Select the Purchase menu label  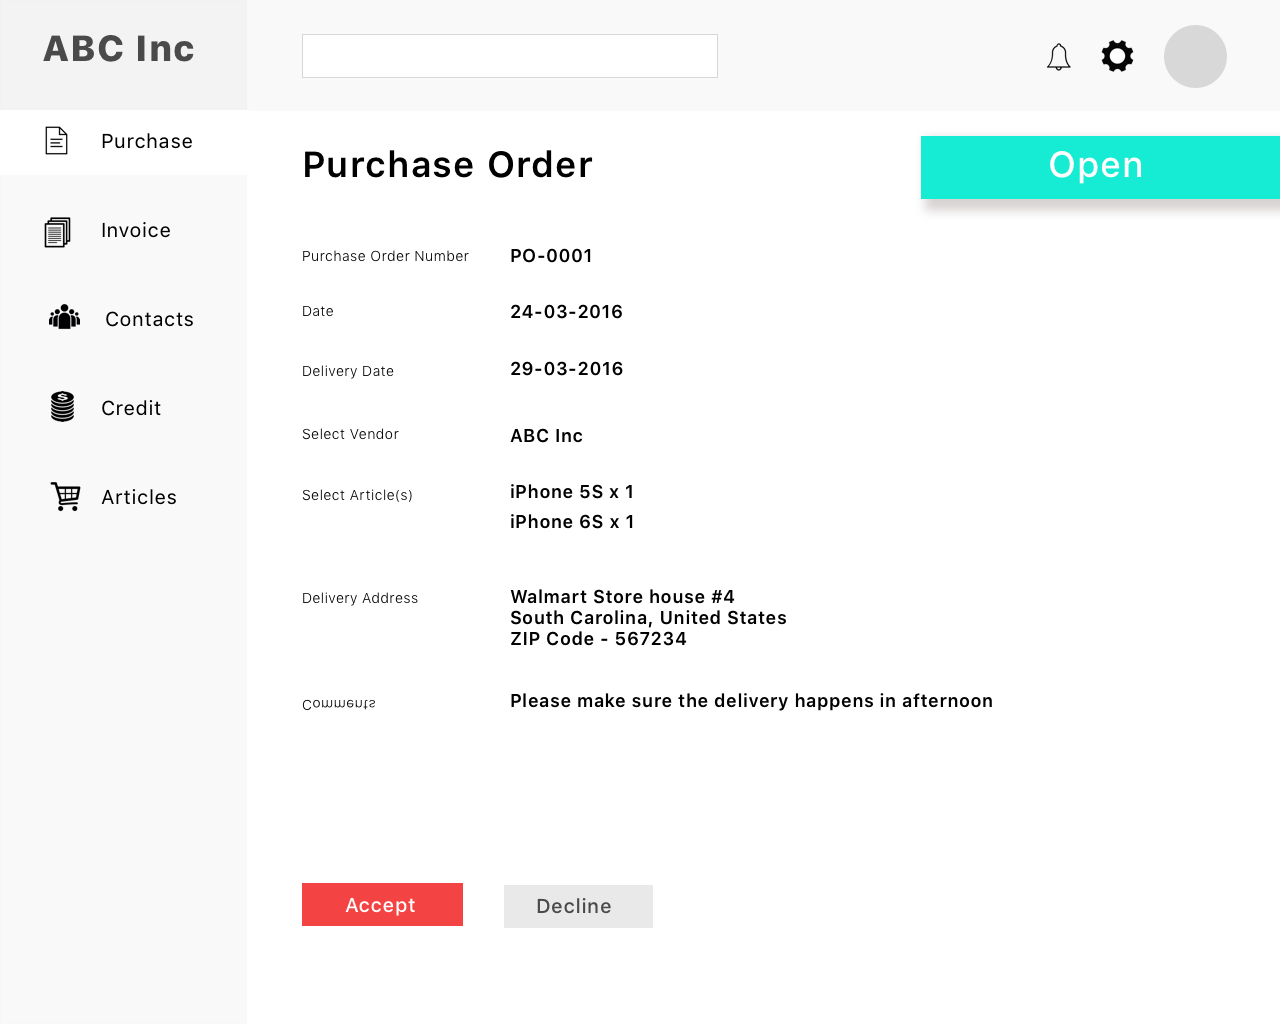click(147, 141)
